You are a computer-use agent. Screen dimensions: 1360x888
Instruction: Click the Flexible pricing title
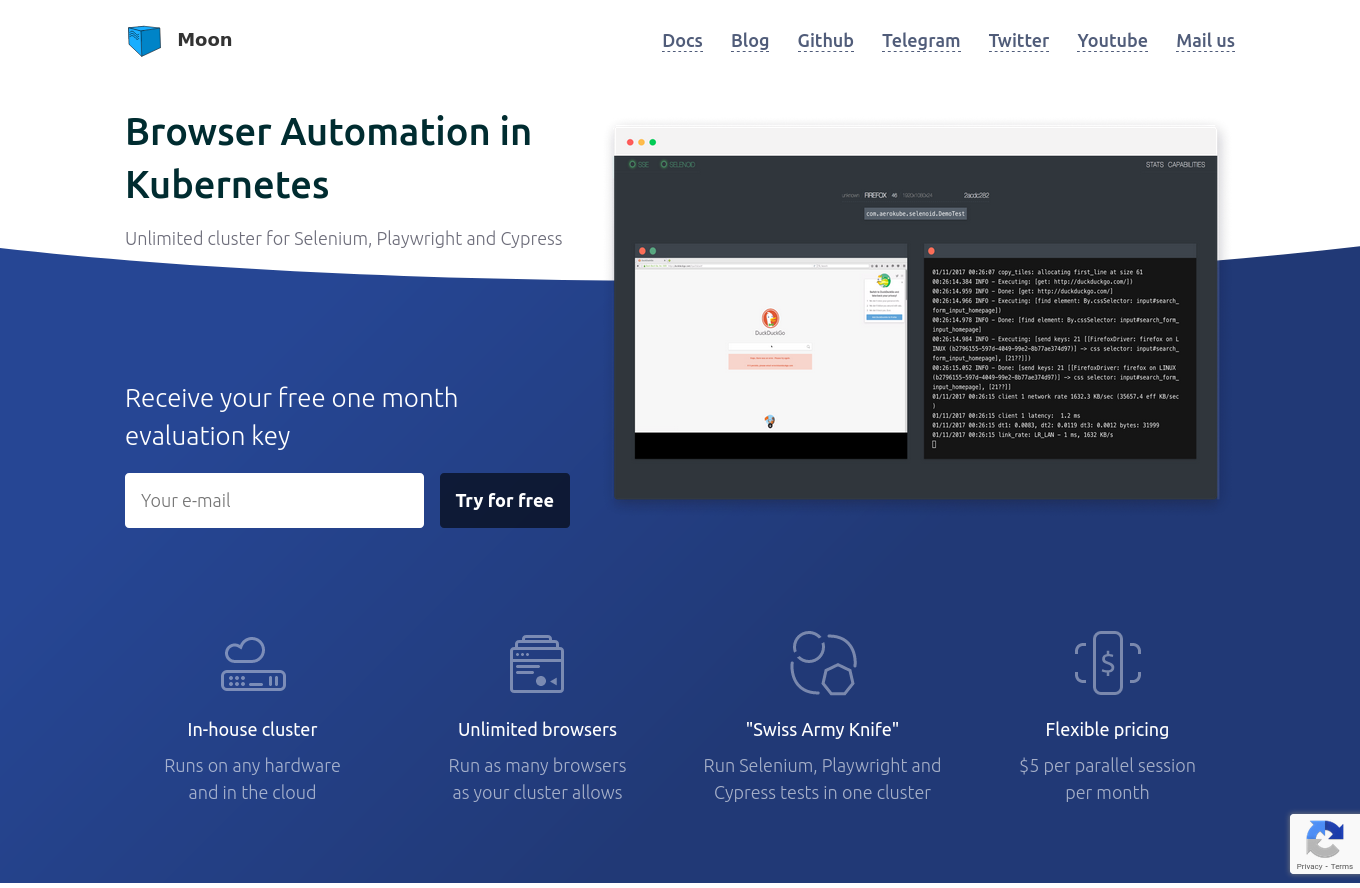1107,729
